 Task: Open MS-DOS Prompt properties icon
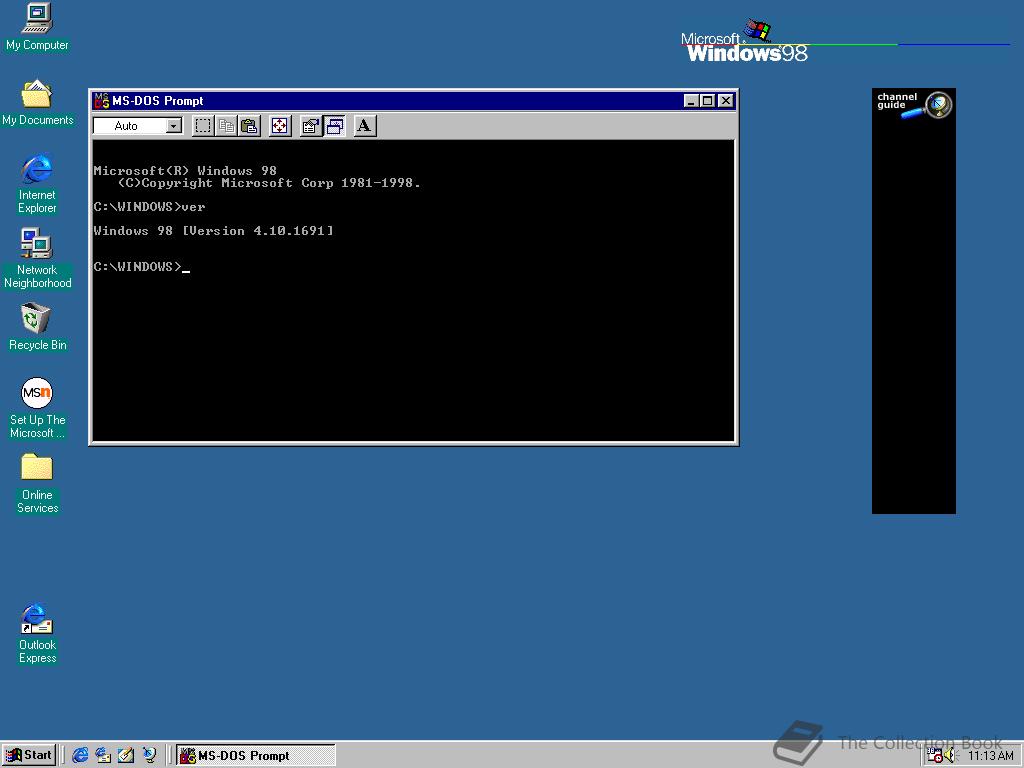(311, 125)
